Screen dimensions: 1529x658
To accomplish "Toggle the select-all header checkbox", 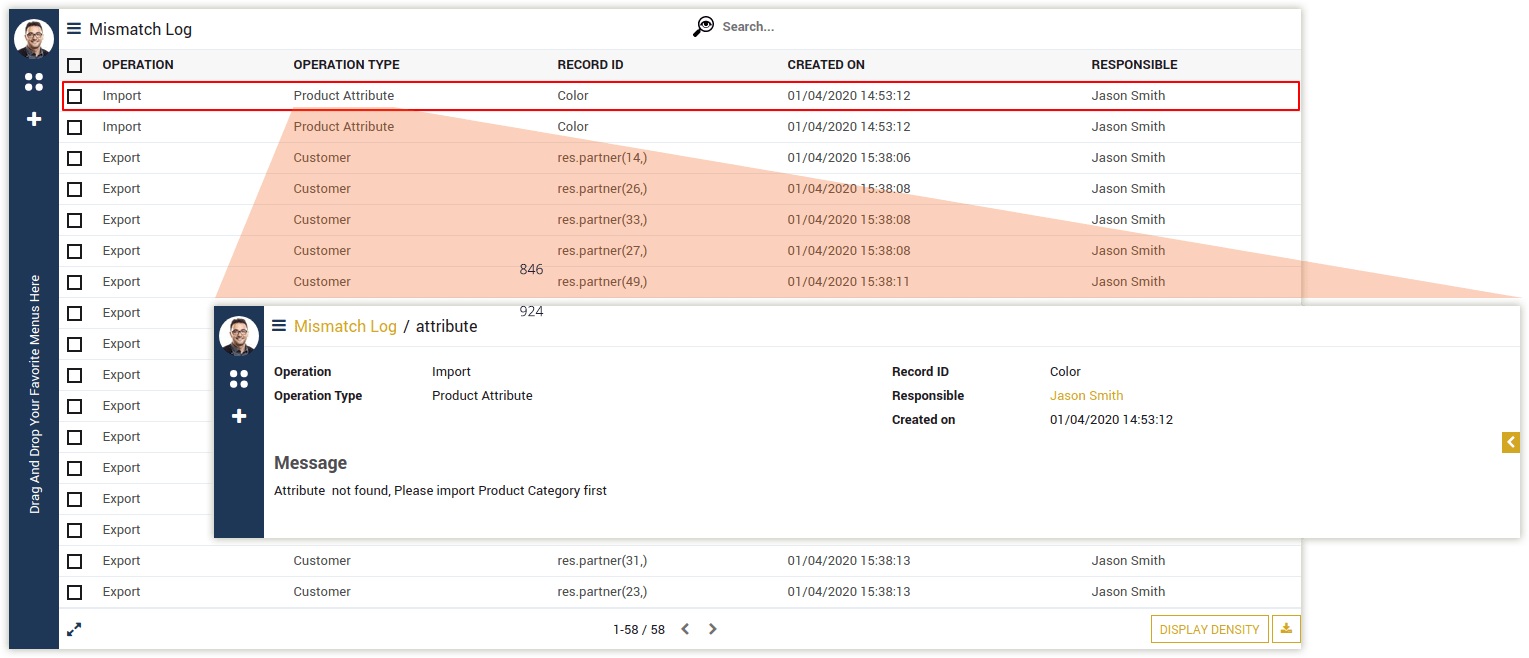I will click(75, 65).
